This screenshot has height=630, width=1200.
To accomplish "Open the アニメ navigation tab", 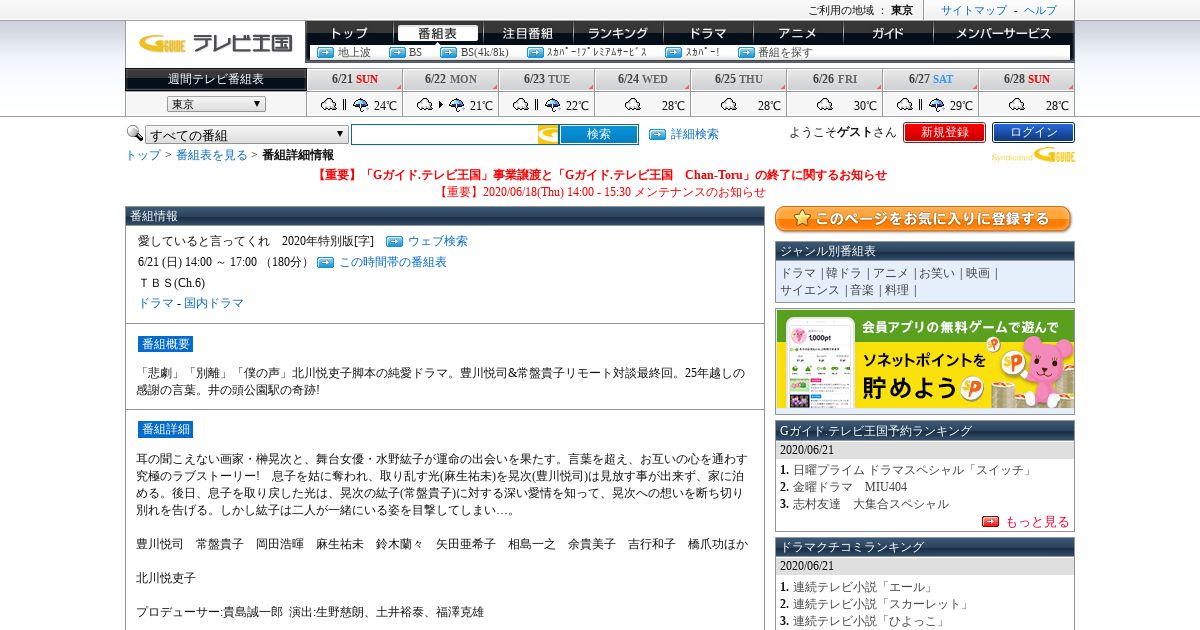I will tap(798, 33).
